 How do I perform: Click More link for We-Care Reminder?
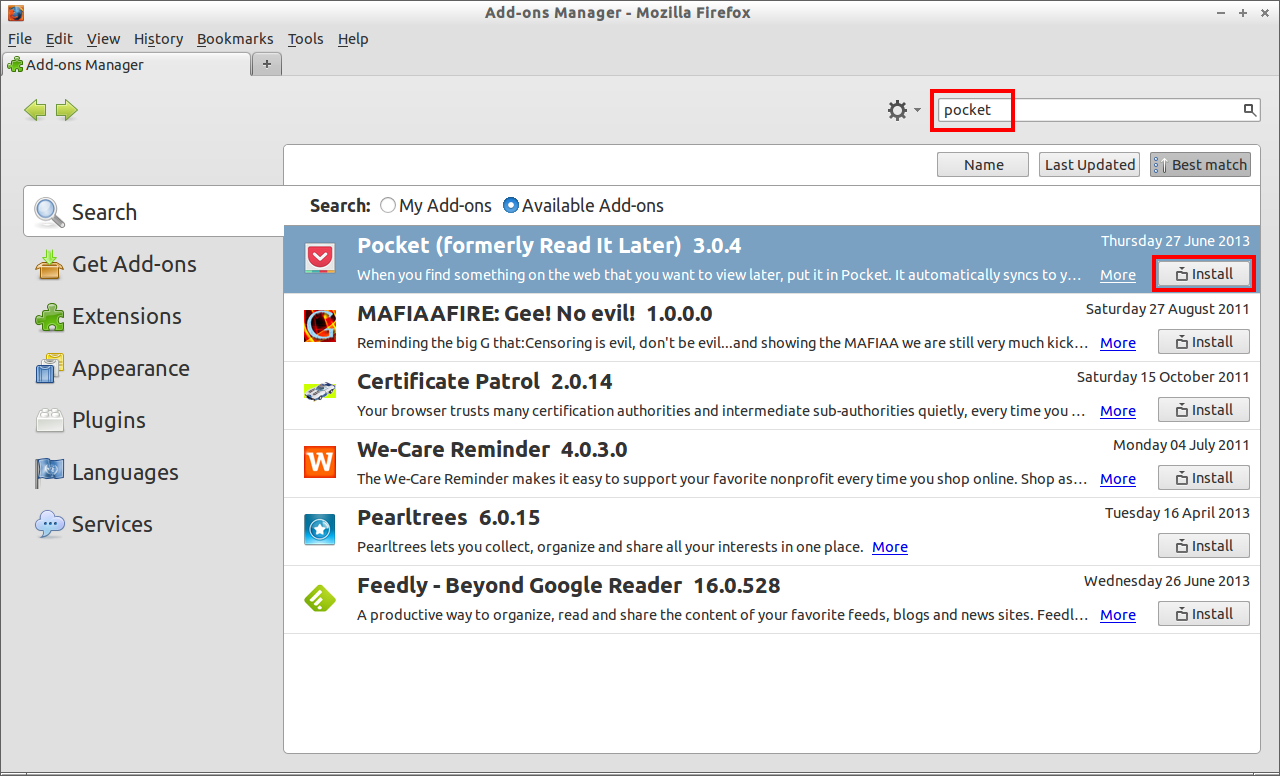click(x=1118, y=479)
